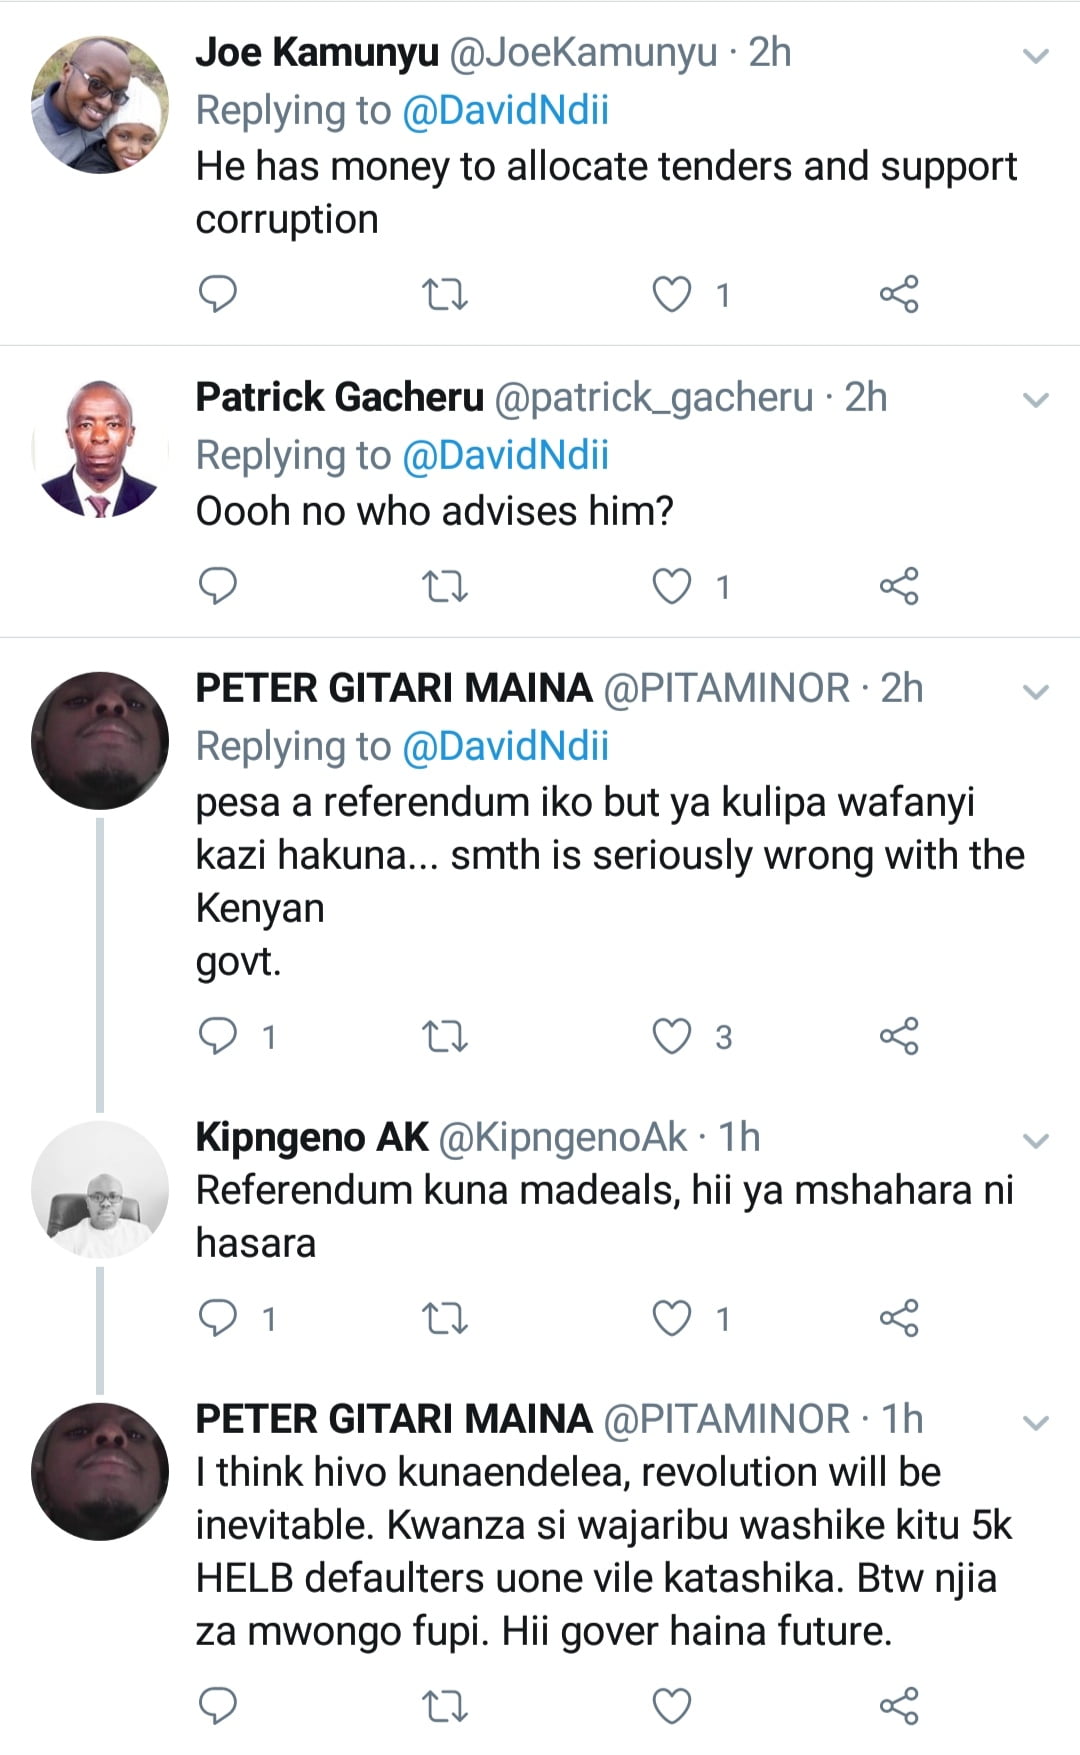Reply to Kipngeno AK's referendum tweet

point(218,1318)
